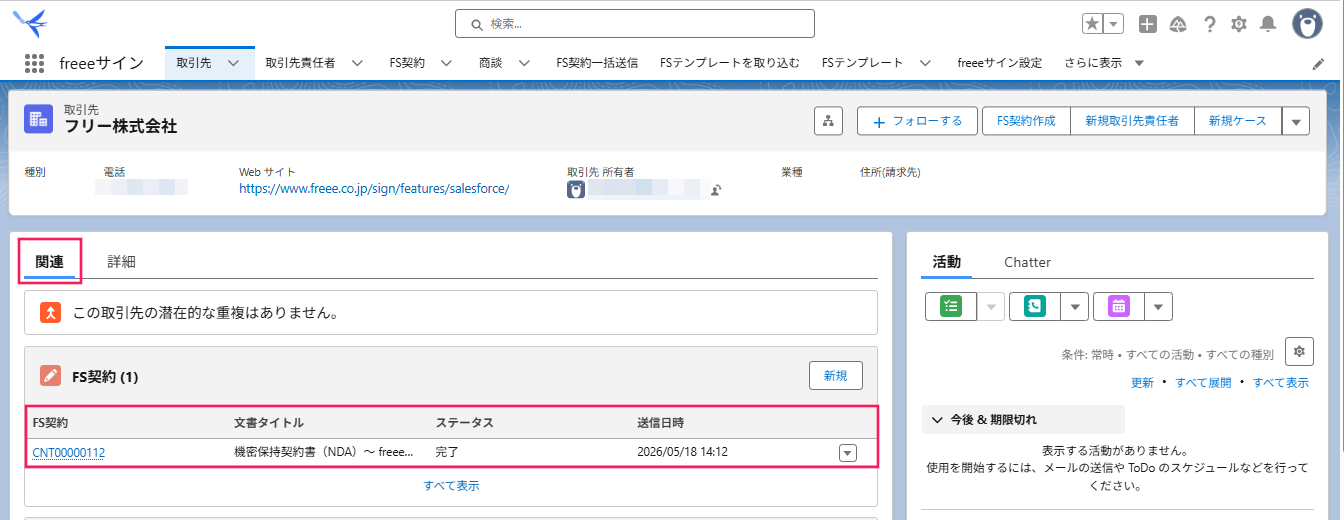This screenshot has height=520, width=1344.
Task: Open the FSテンプレート navigation tab
Action: (x=862, y=63)
